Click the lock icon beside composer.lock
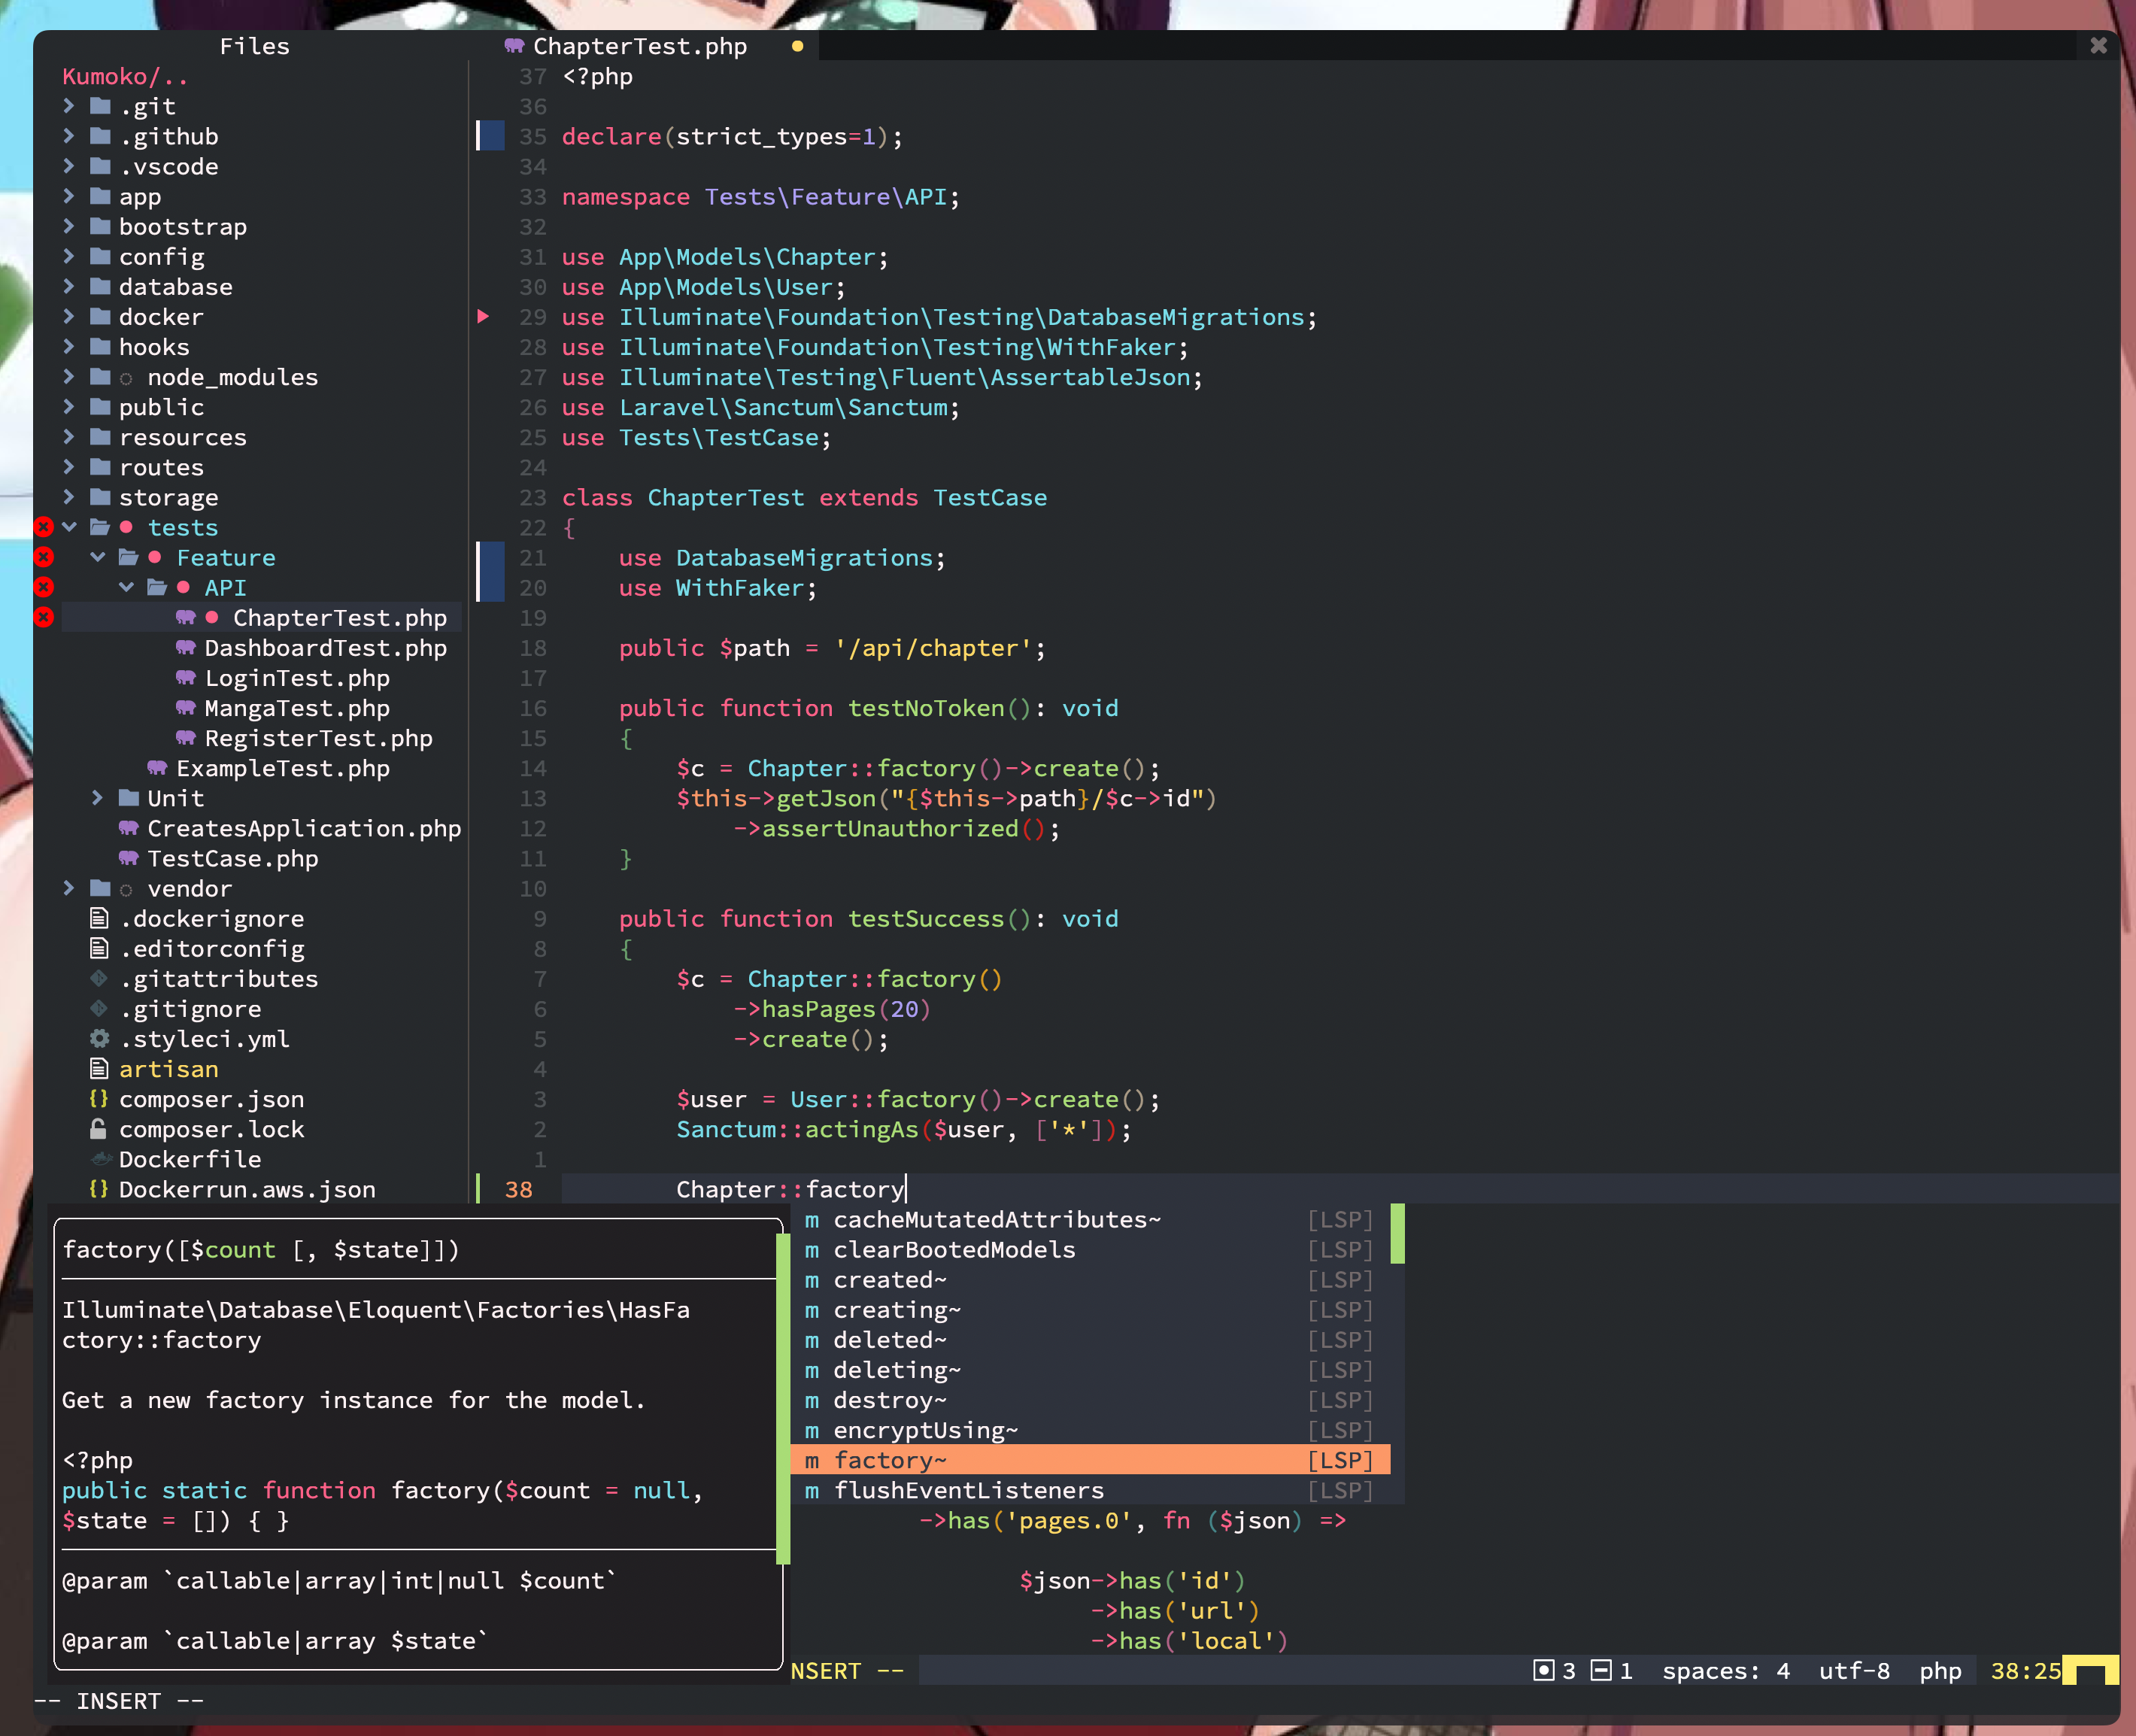 [x=98, y=1129]
